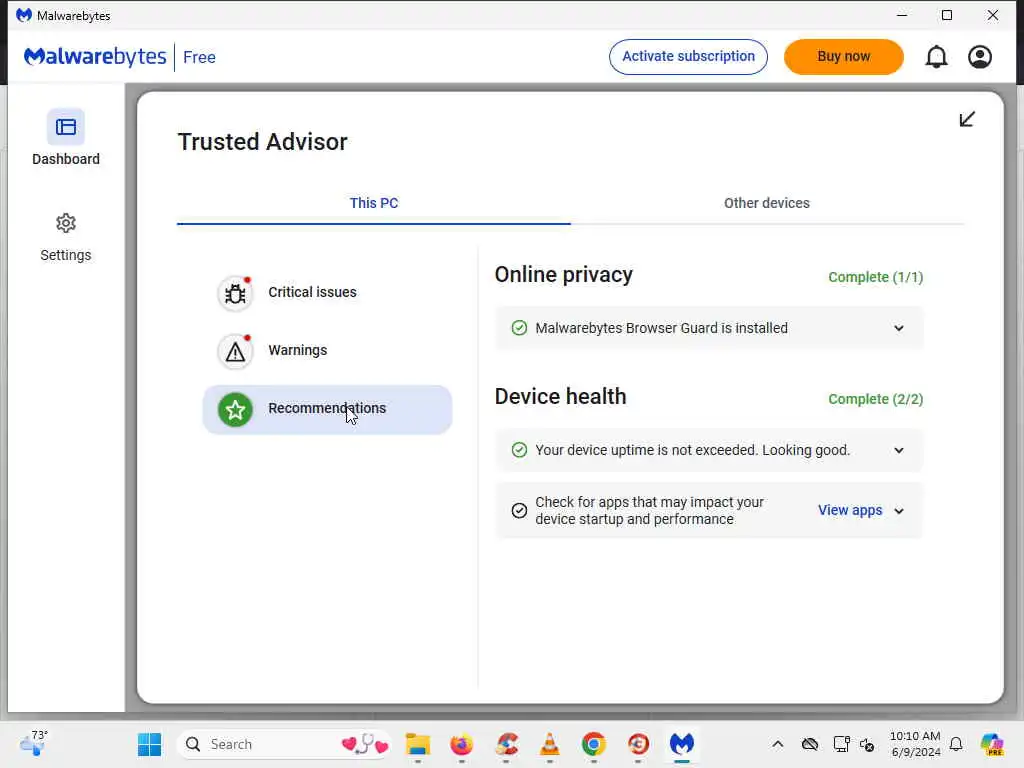Click the orange Buy now button
Image resolution: width=1024 pixels, height=768 pixels.
(x=844, y=57)
